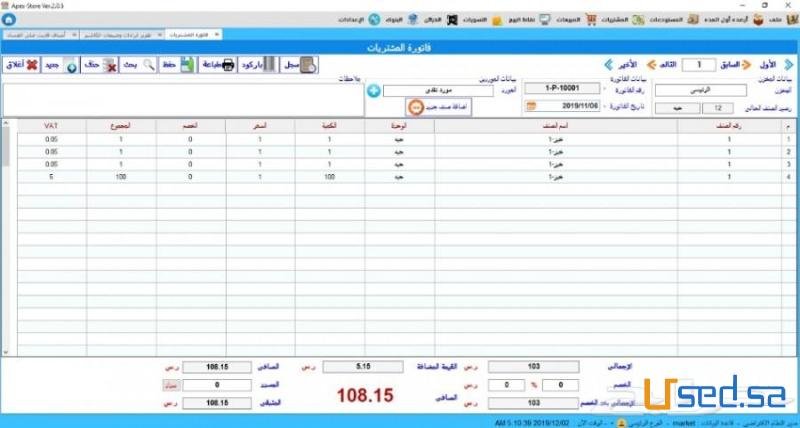This screenshot has width=800, height=428.
Task: Click the invoice number field 1-P-10001
Action: tap(562, 88)
